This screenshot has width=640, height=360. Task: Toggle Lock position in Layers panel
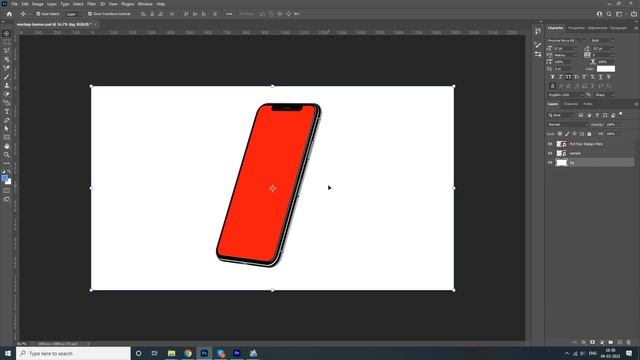tap(575, 134)
